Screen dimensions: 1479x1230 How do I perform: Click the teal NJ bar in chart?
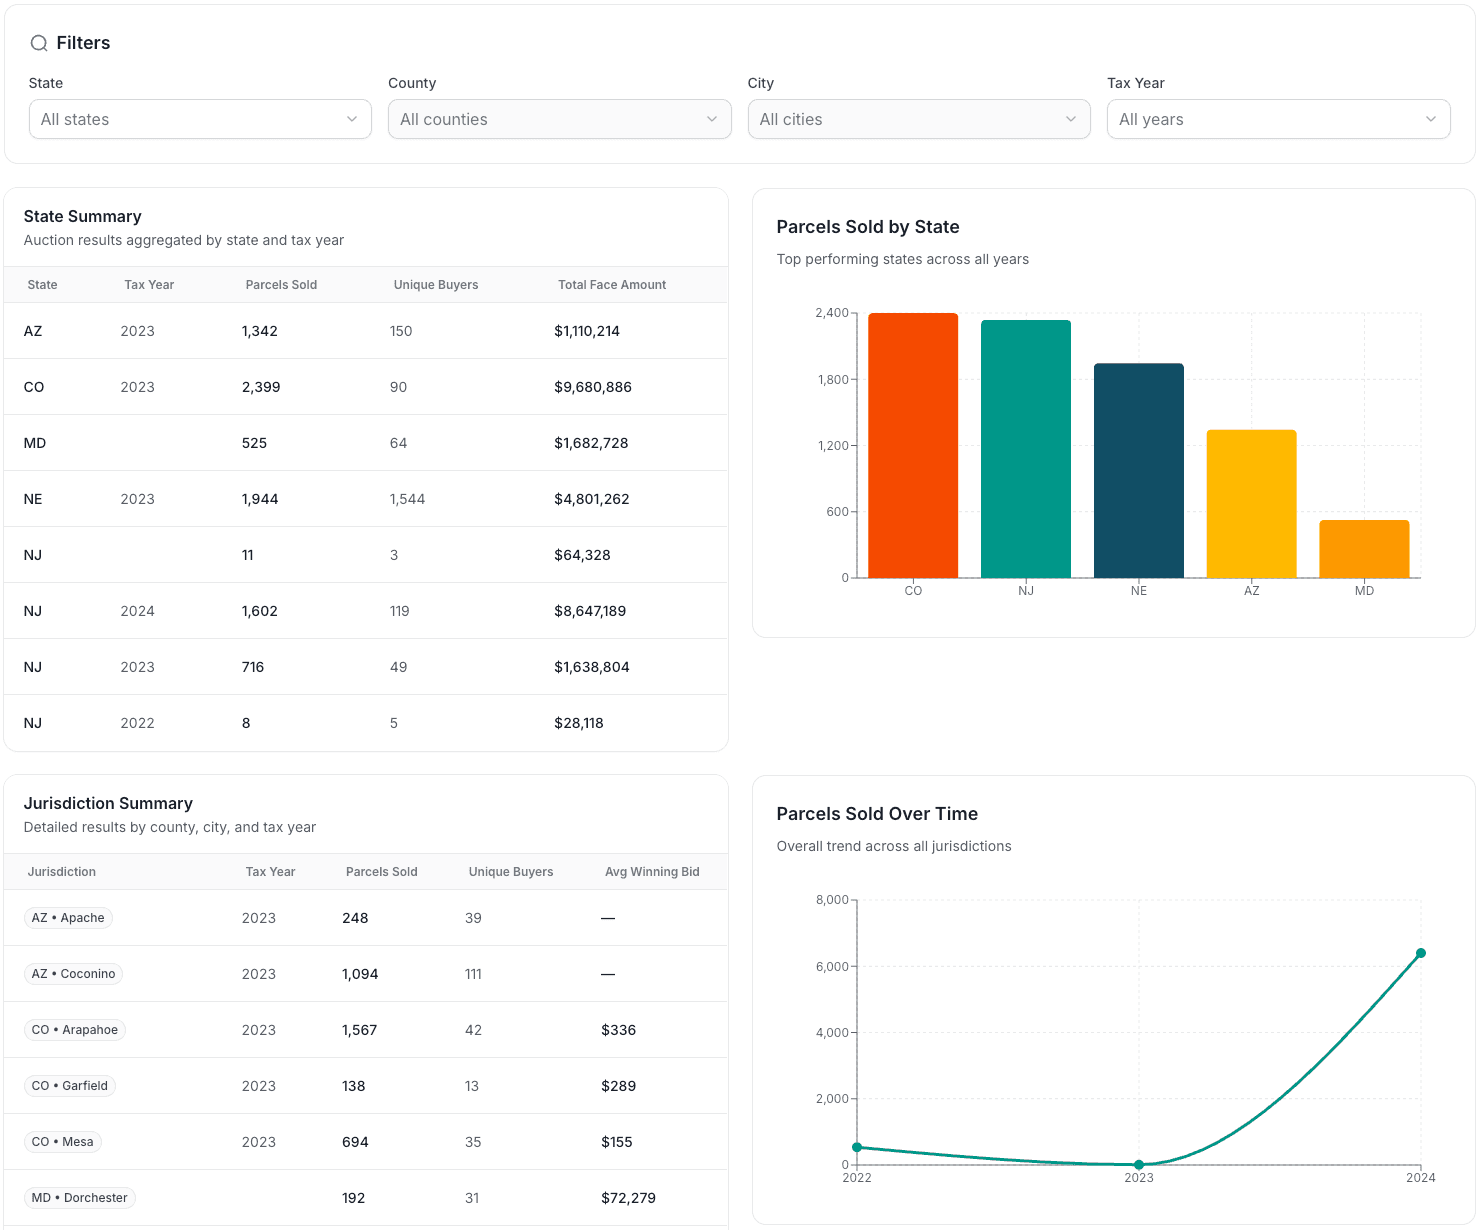pos(1025,449)
